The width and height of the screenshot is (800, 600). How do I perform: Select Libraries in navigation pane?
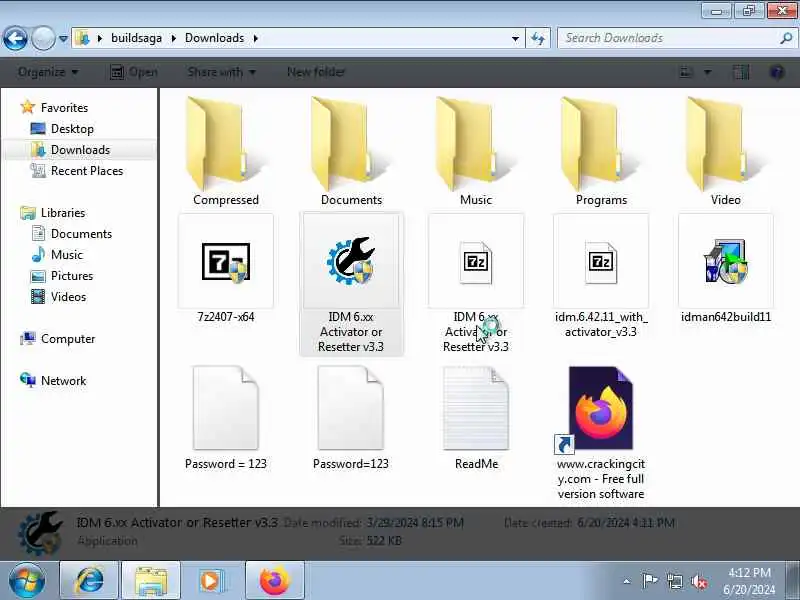click(x=53, y=212)
